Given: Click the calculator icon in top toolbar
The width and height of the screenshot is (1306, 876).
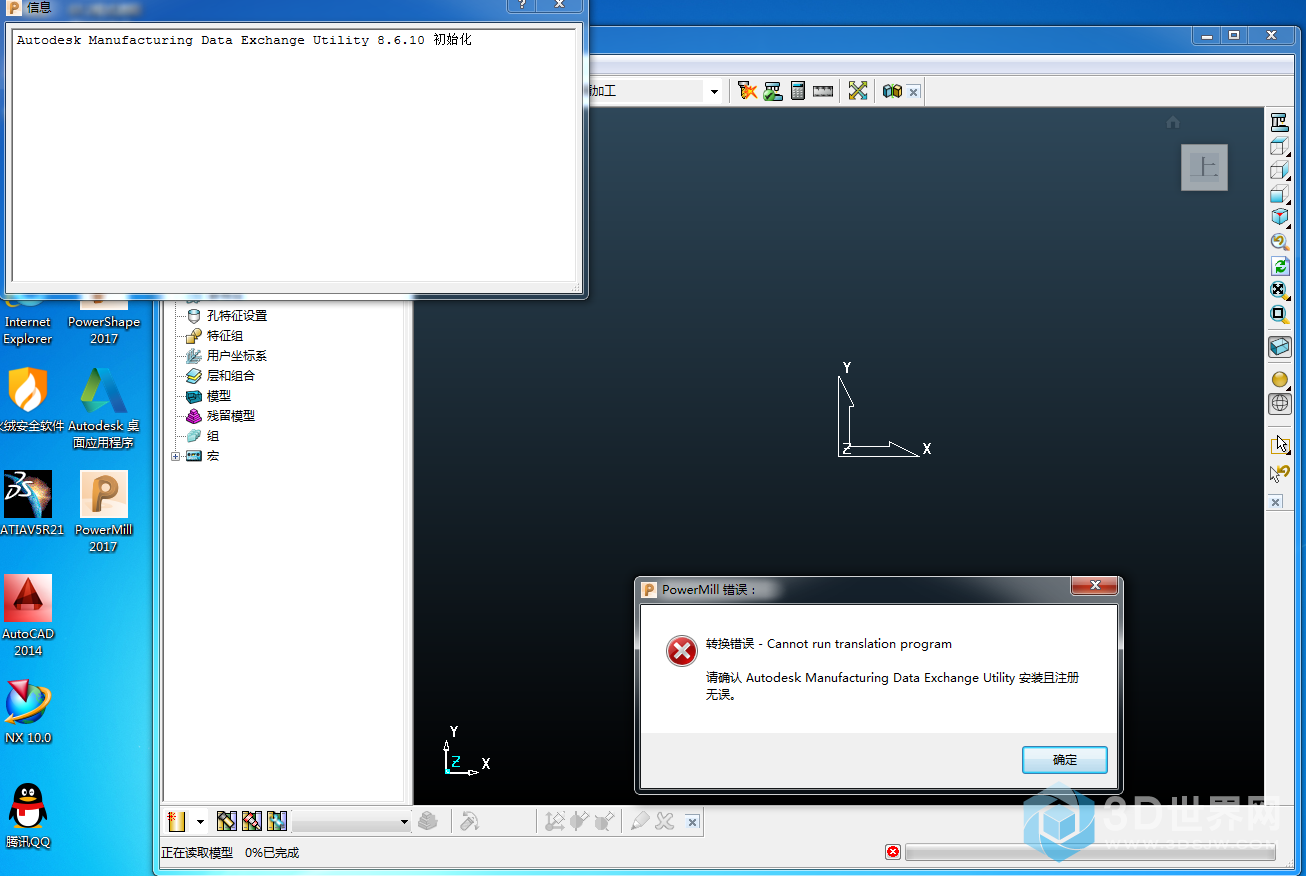Looking at the screenshot, I should click(798, 91).
